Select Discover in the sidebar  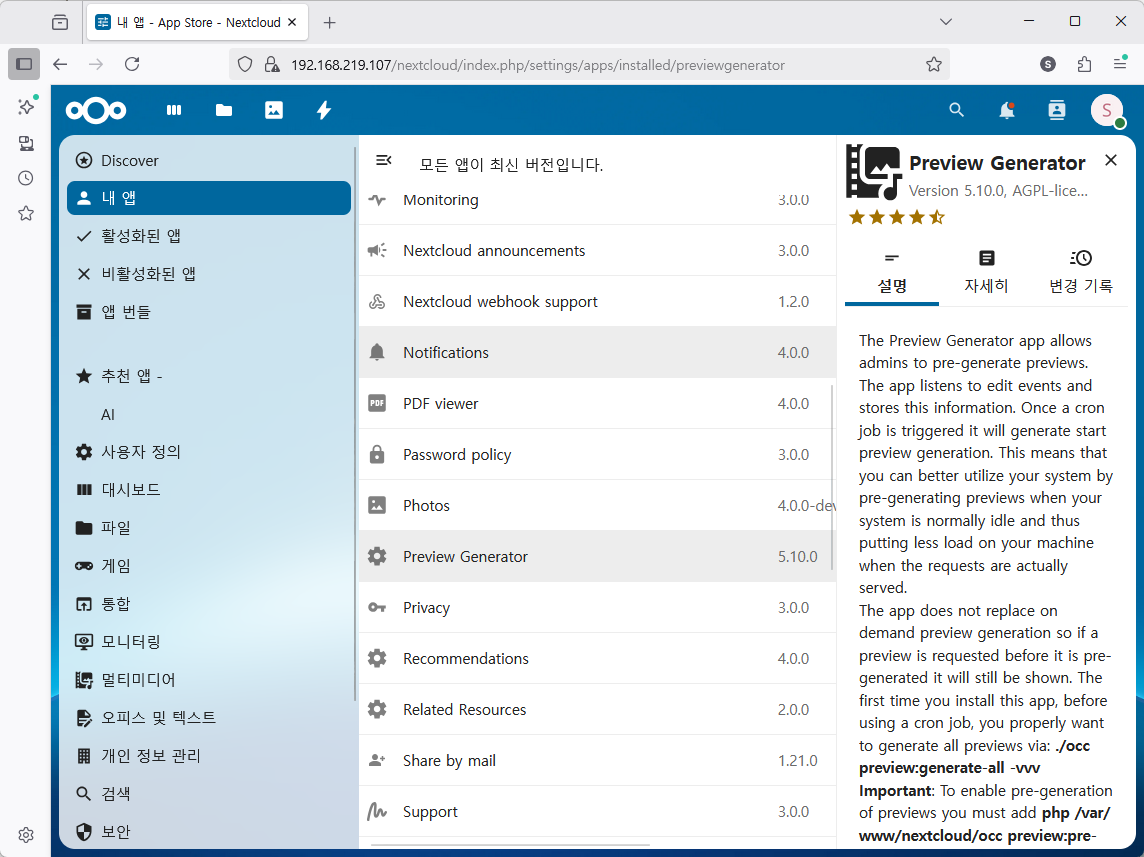[x=209, y=160]
